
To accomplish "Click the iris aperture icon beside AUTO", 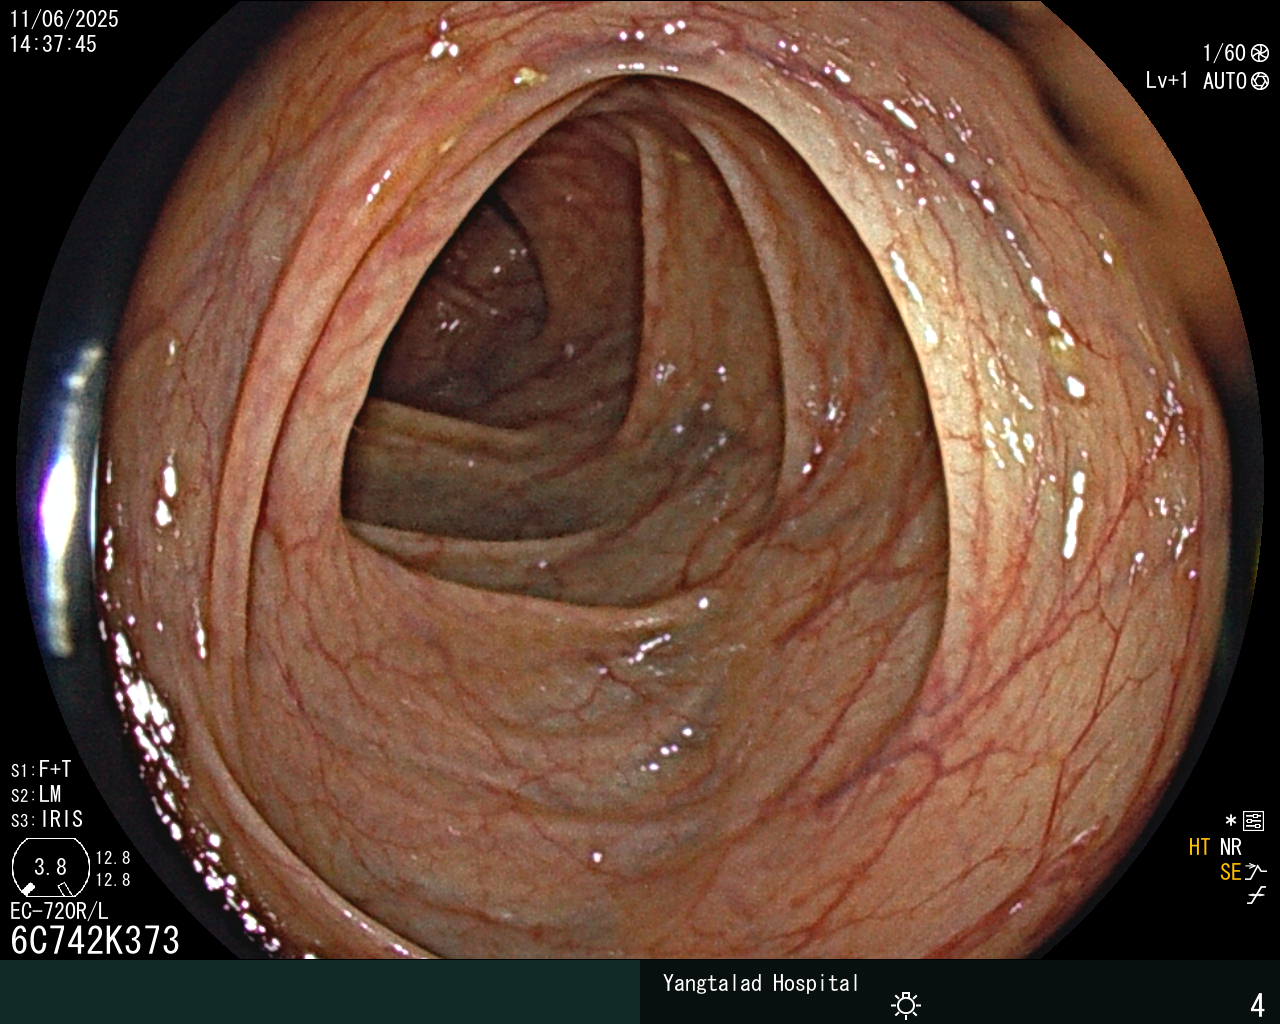I will coord(1260,81).
